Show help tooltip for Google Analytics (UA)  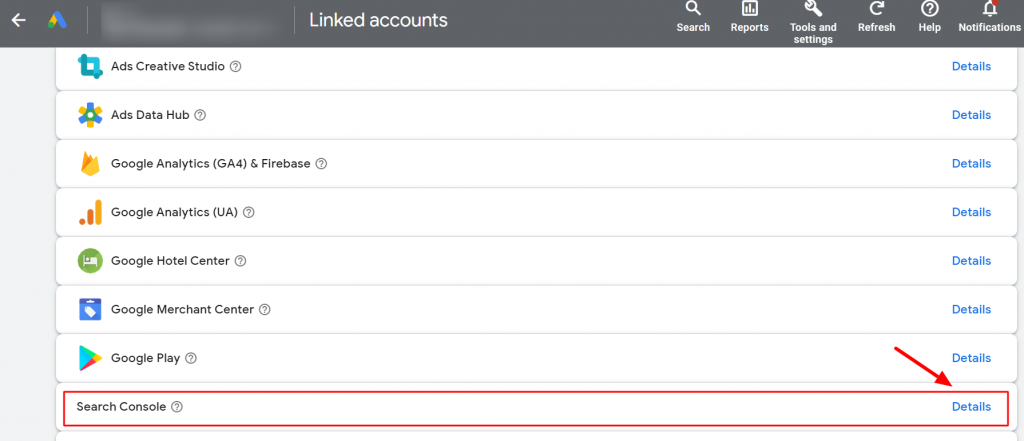tap(249, 212)
